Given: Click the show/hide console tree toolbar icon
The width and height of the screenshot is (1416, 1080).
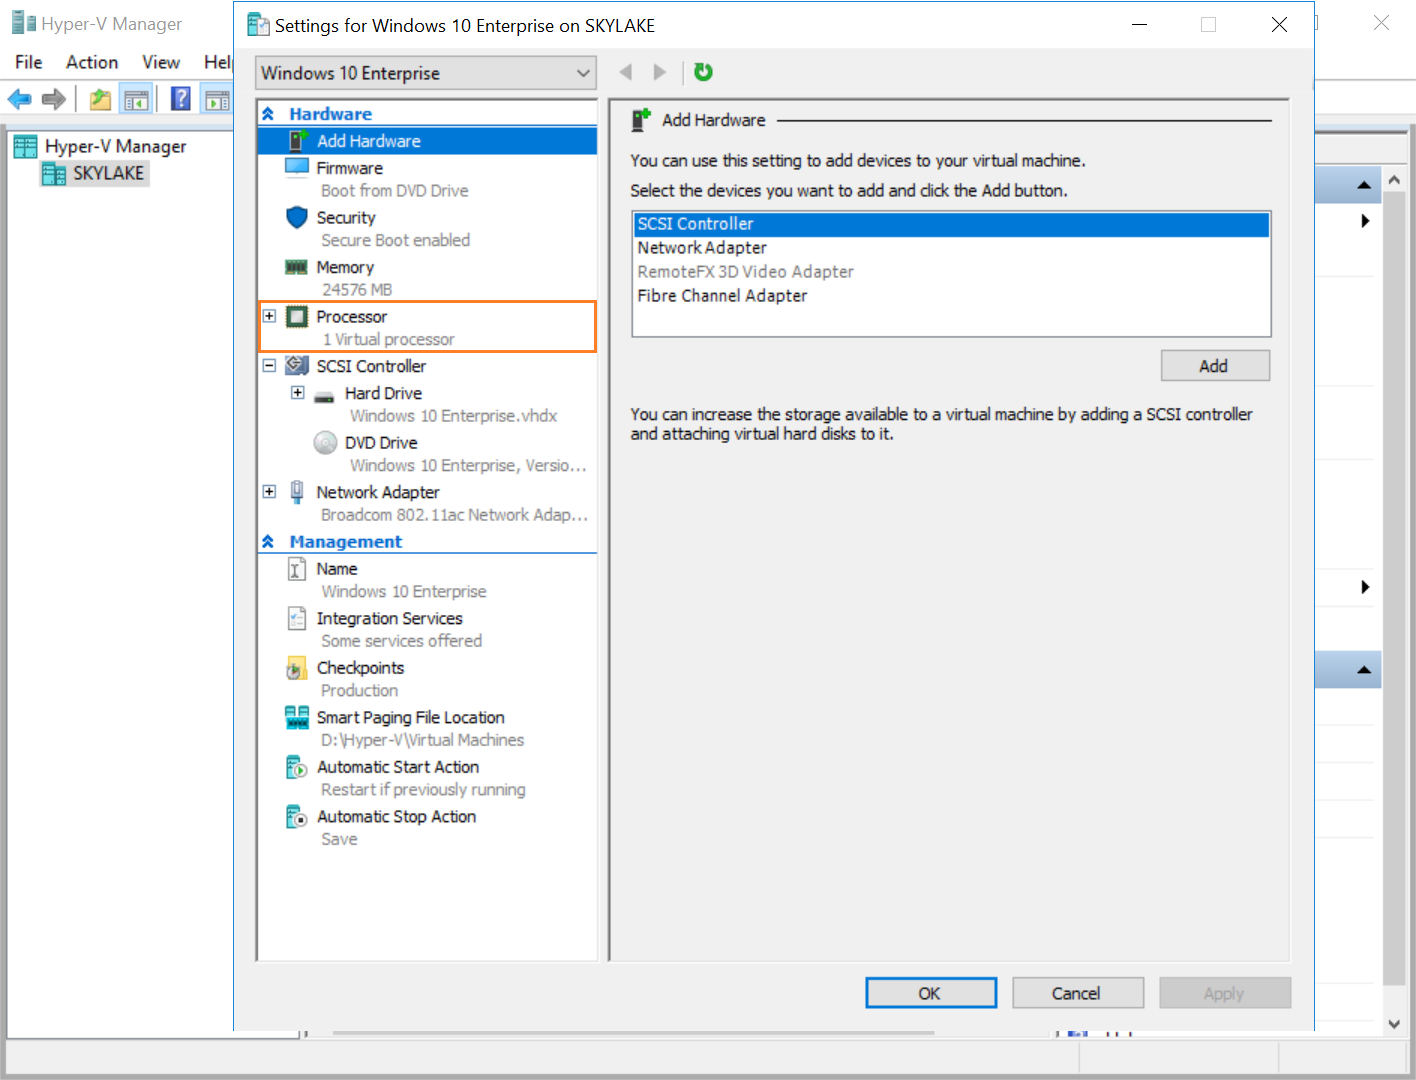Looking at the screenshot, I should pyautogui.click(x=136, y=99).
